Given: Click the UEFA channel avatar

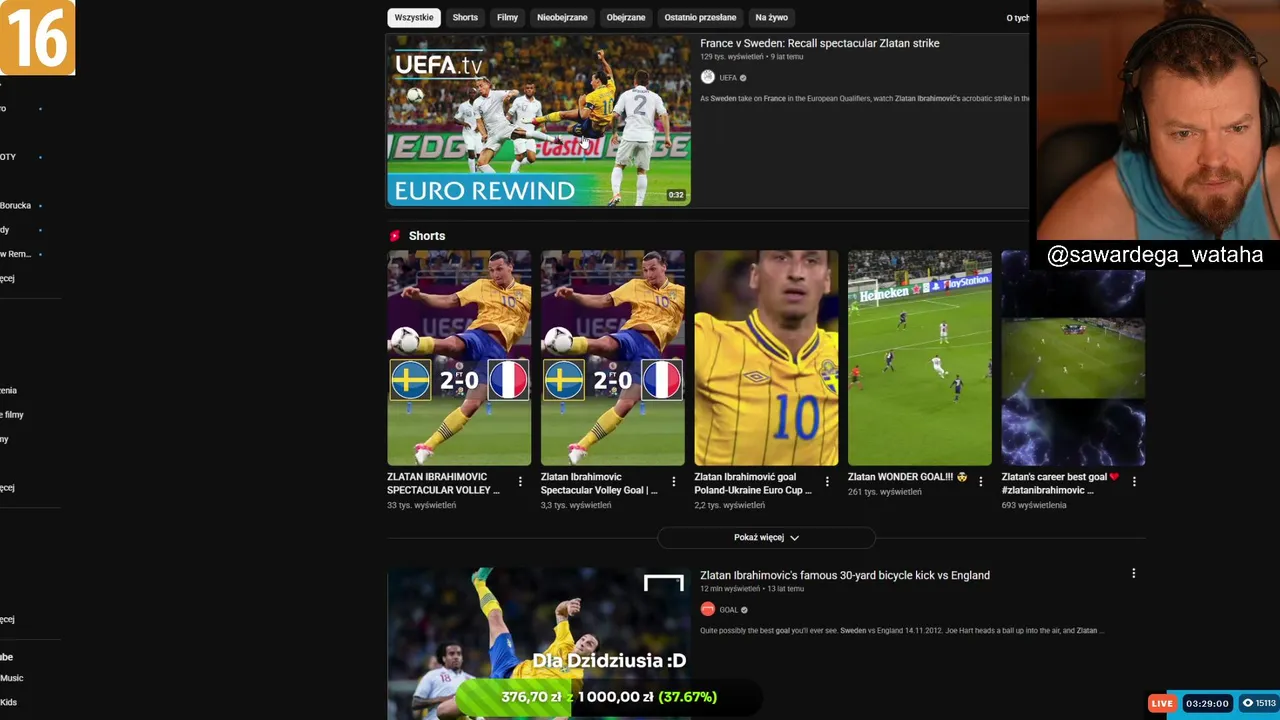Looking at the screenshot, I should 707,77.
